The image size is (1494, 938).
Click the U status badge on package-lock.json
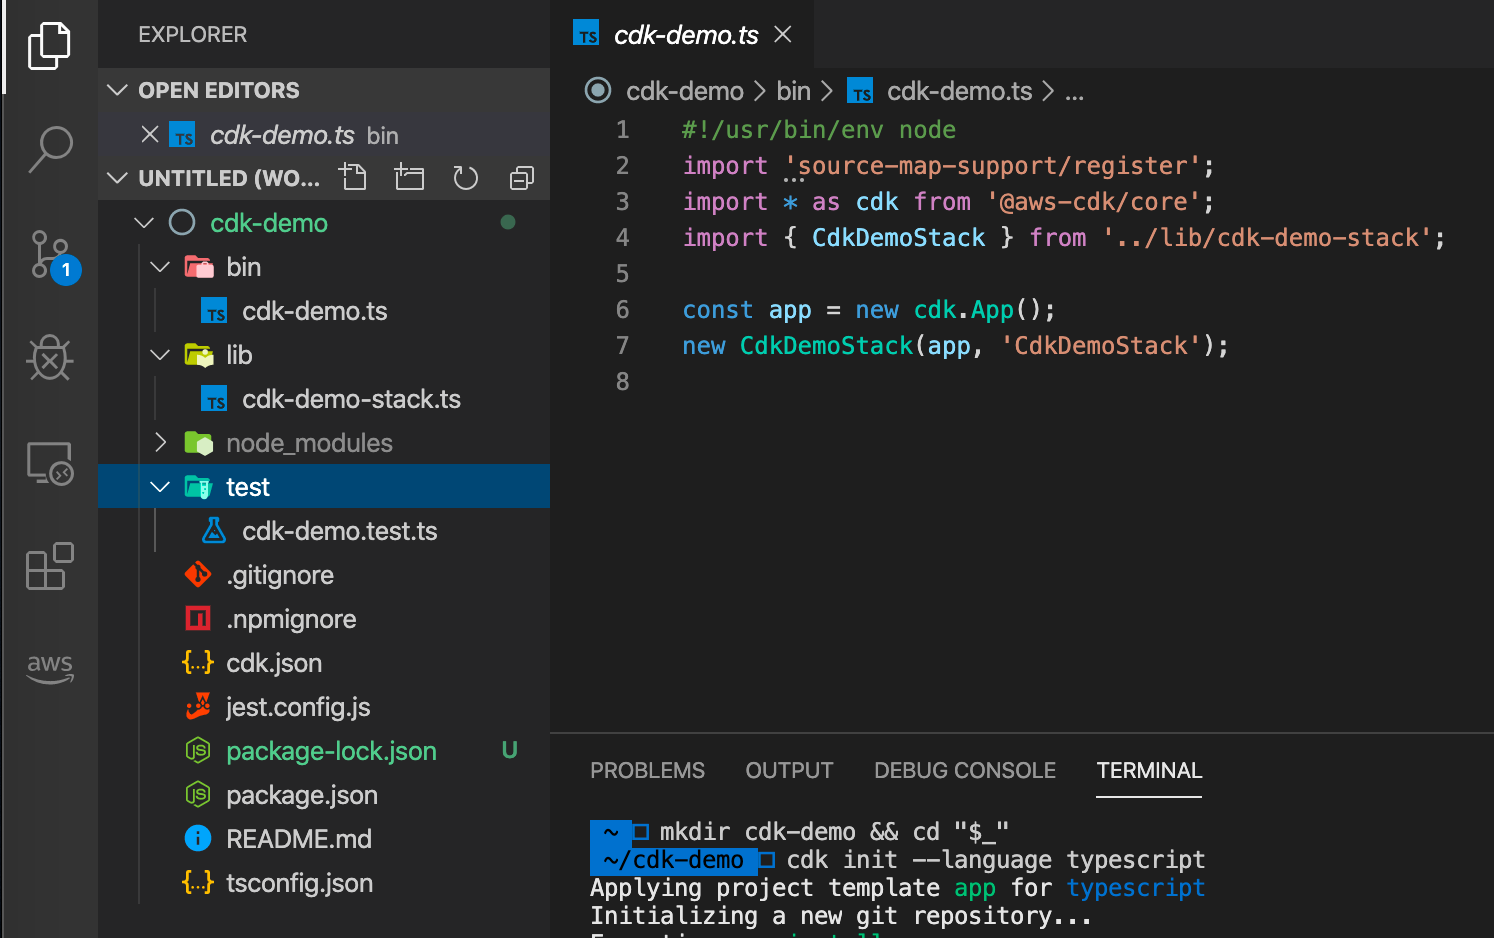coord(509,750)
